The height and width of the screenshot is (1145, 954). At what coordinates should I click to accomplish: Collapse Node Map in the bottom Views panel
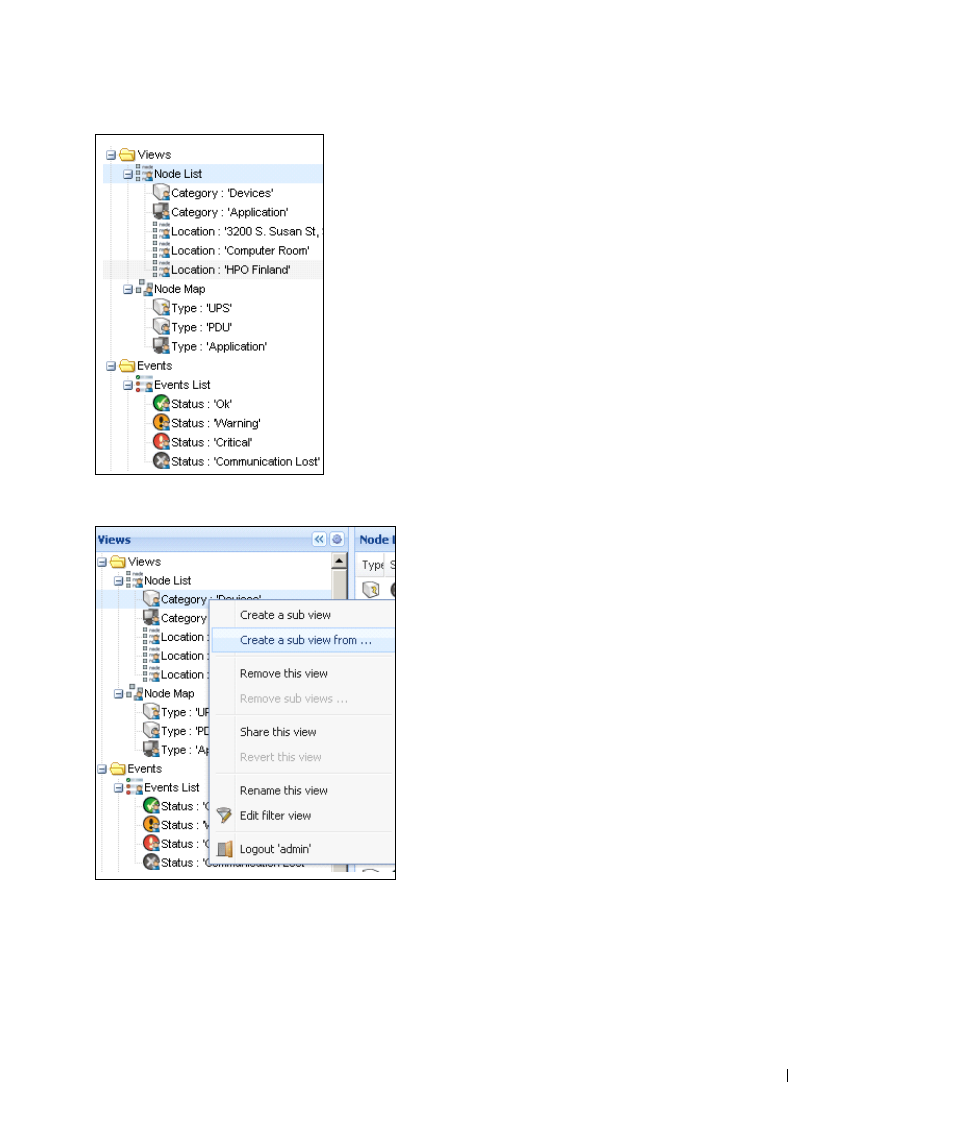coord(118,694)
